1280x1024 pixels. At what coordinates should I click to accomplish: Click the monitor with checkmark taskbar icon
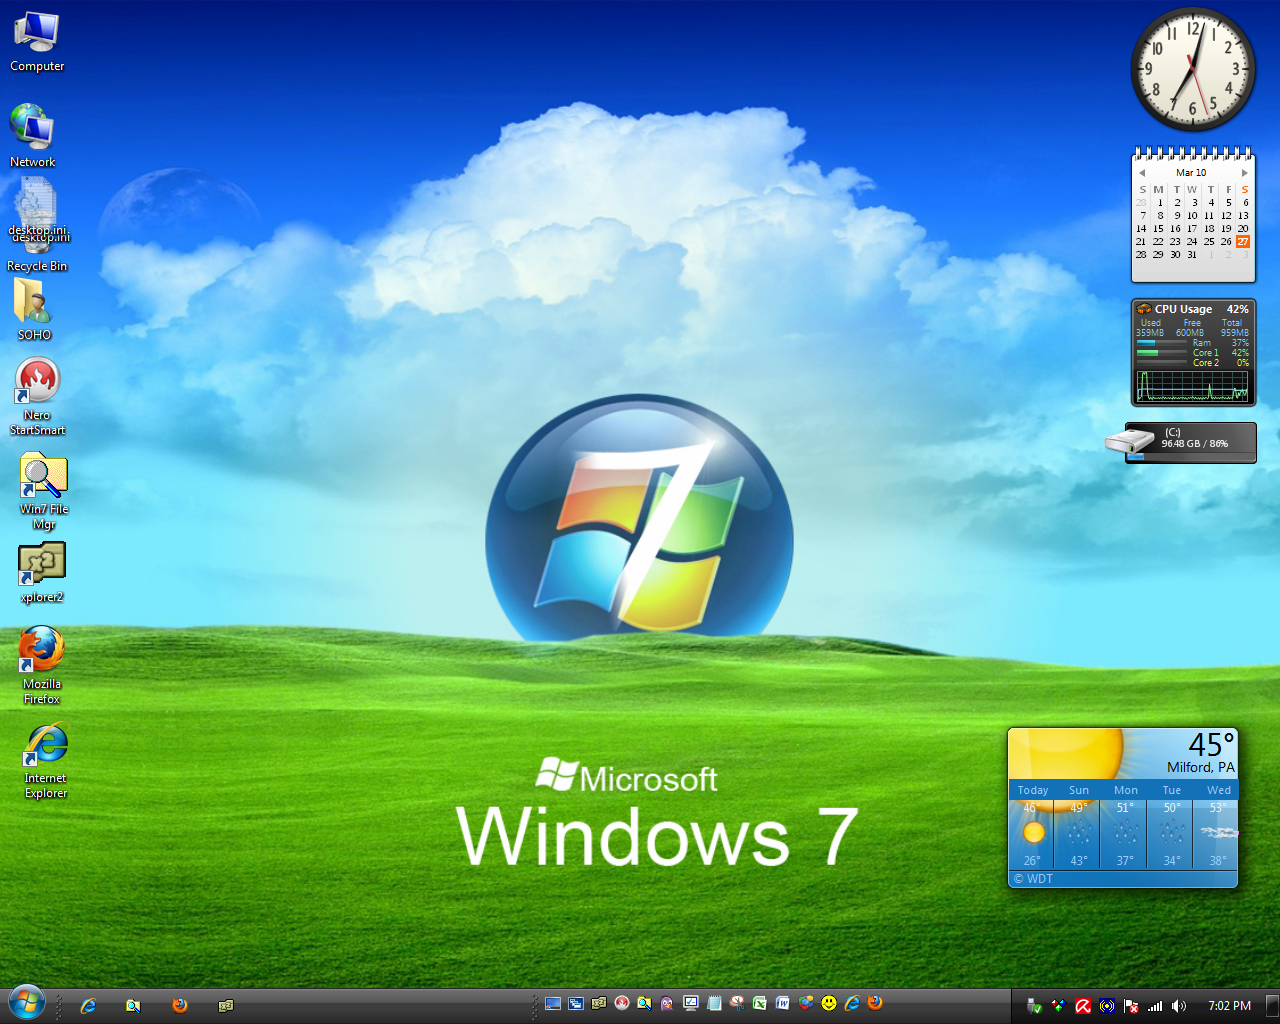coord(690,1003)
